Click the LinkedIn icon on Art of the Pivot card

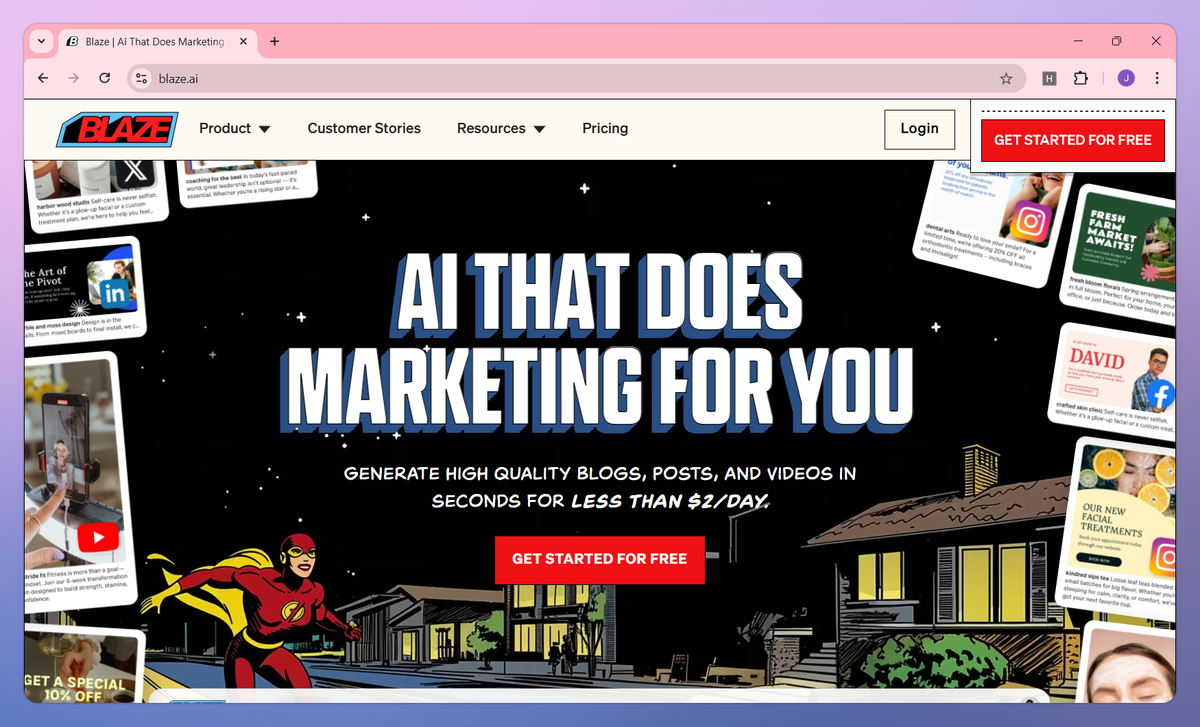pos(117,293)
